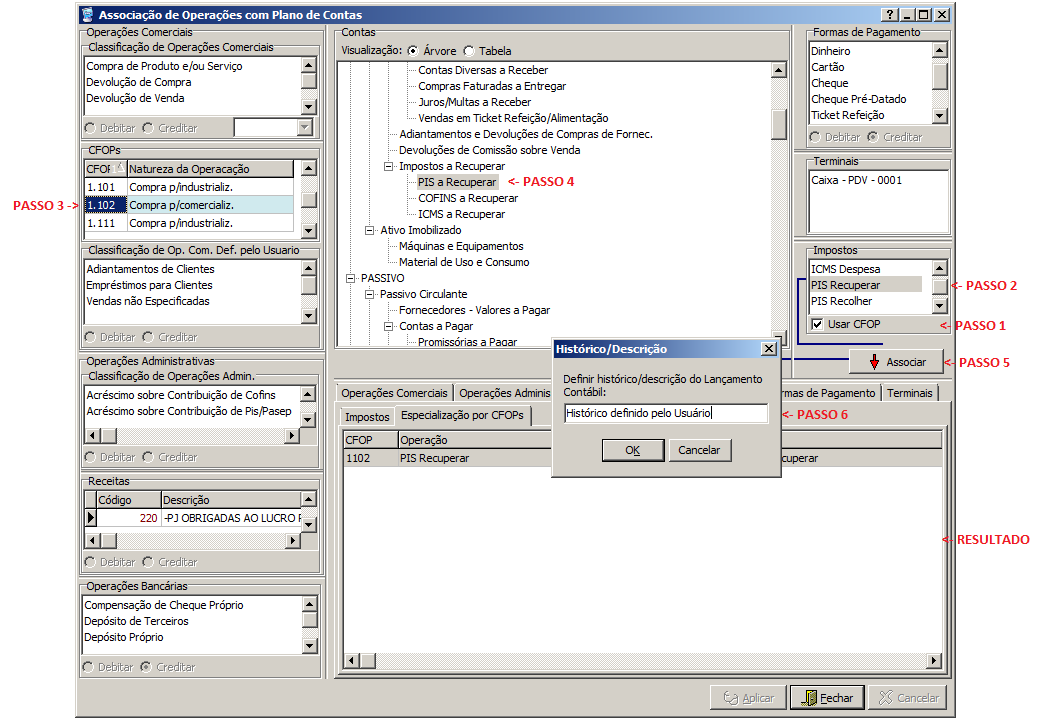Screen dimensions: 1041x718
Task: Click scroll-up arrow in Impostos list
Action: tap(940, 268)
